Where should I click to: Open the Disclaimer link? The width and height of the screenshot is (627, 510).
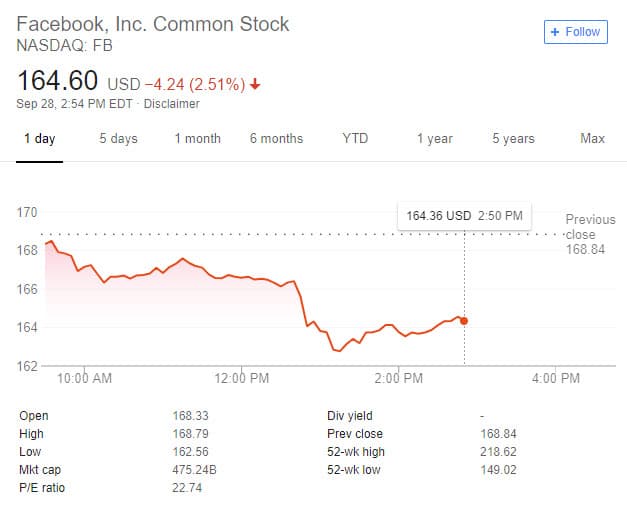click(x=171, y=104)
